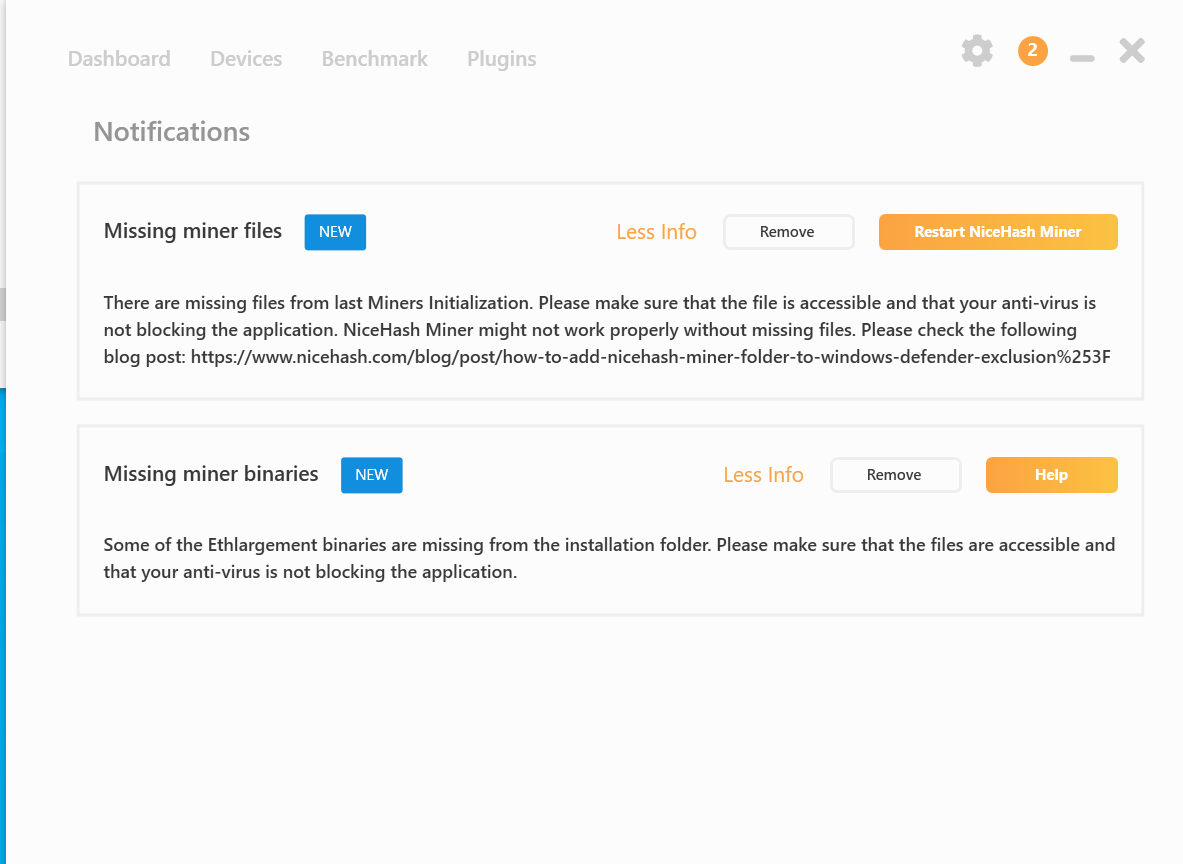Click the nicehash.com blog post URL
The image size is (1183, 864).
click(650, 356)
